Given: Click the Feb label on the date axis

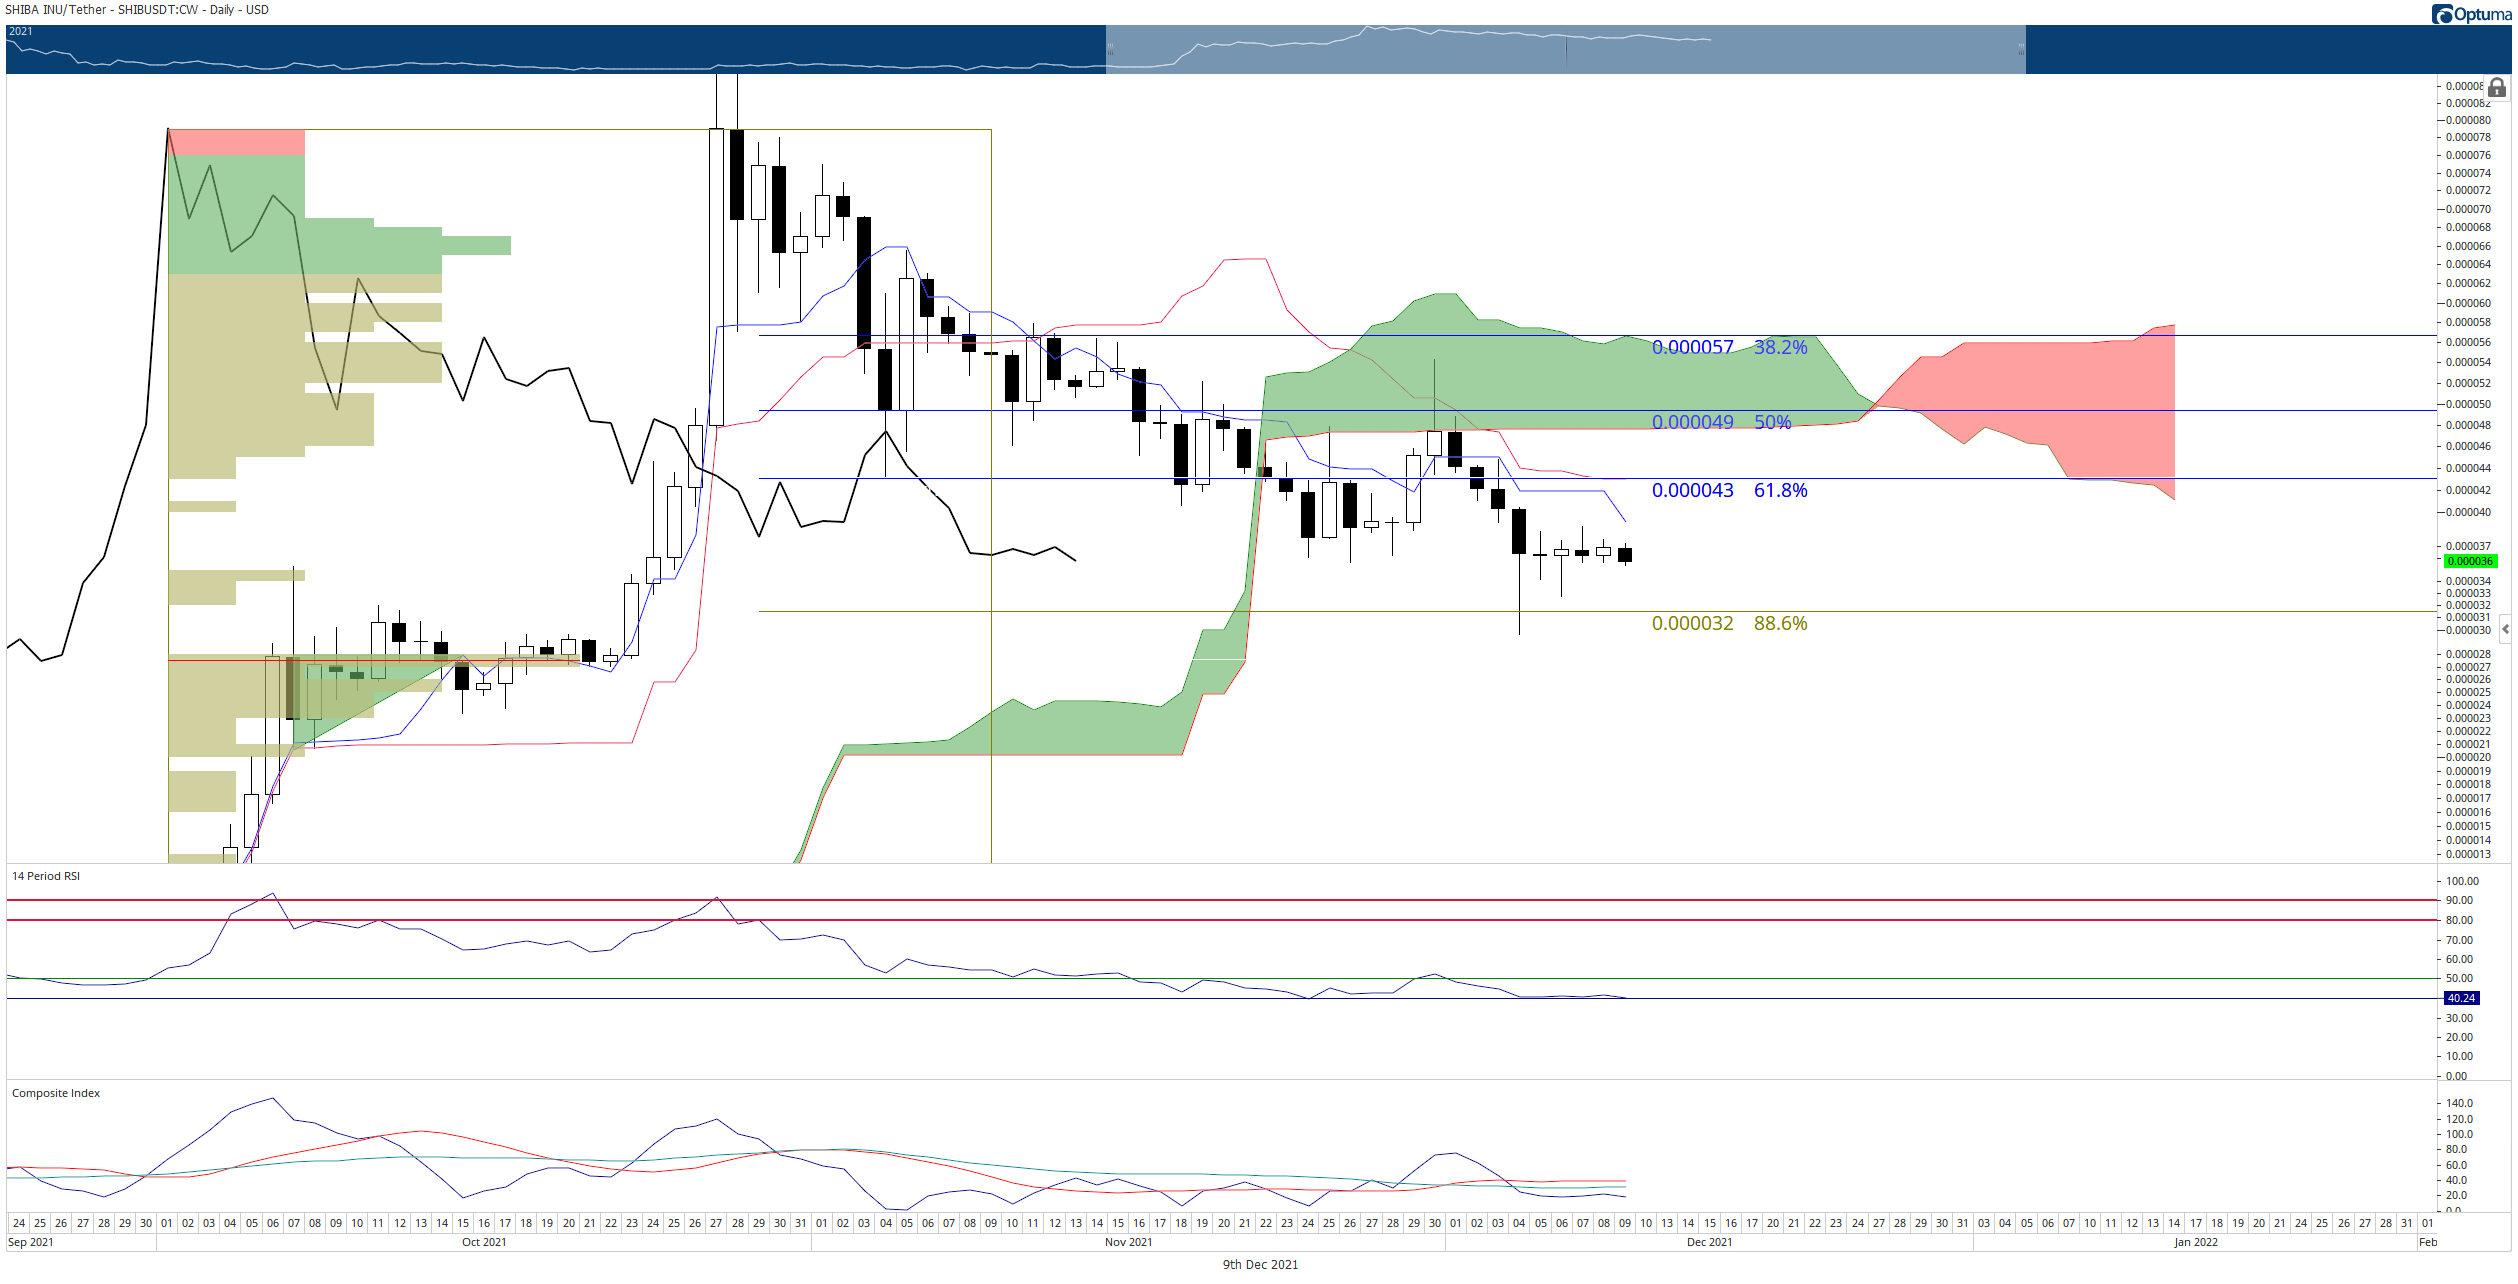Looking at the screenshot, I should click(x=2428, y=1242).
